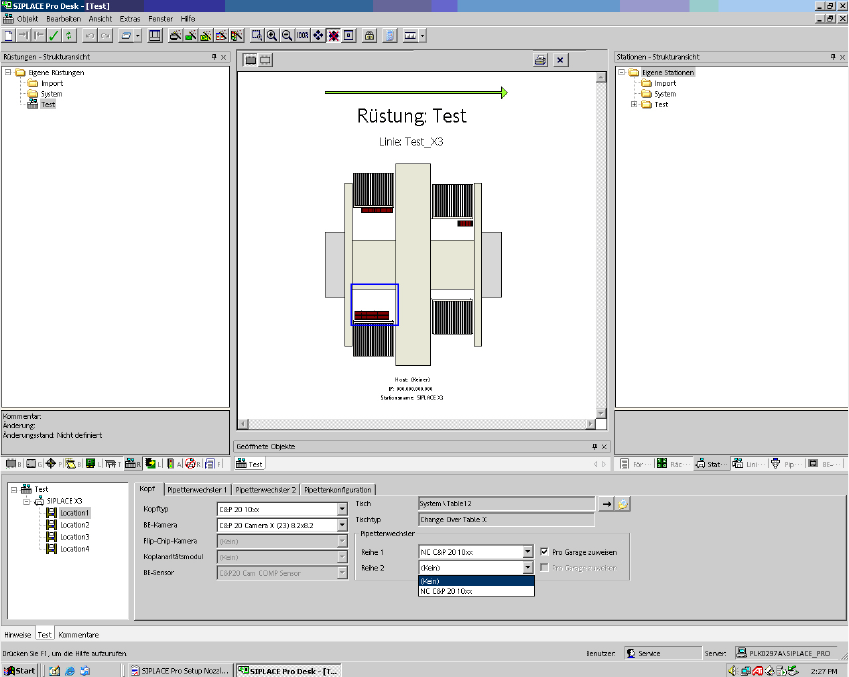Click the green checkmark toolbar icon

click(53, 36)
